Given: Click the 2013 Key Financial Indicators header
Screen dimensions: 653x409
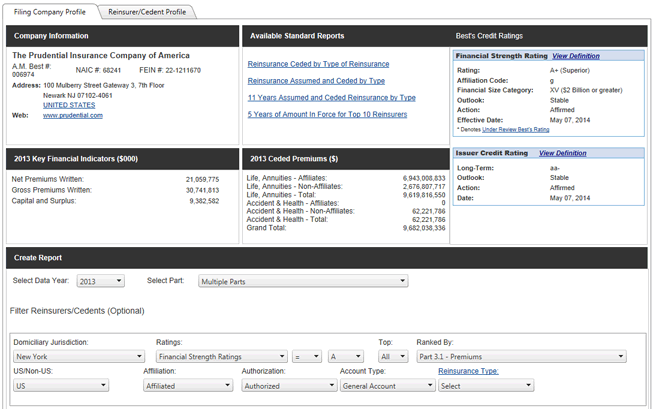Looking at the screenshot, I should [76, 159].
